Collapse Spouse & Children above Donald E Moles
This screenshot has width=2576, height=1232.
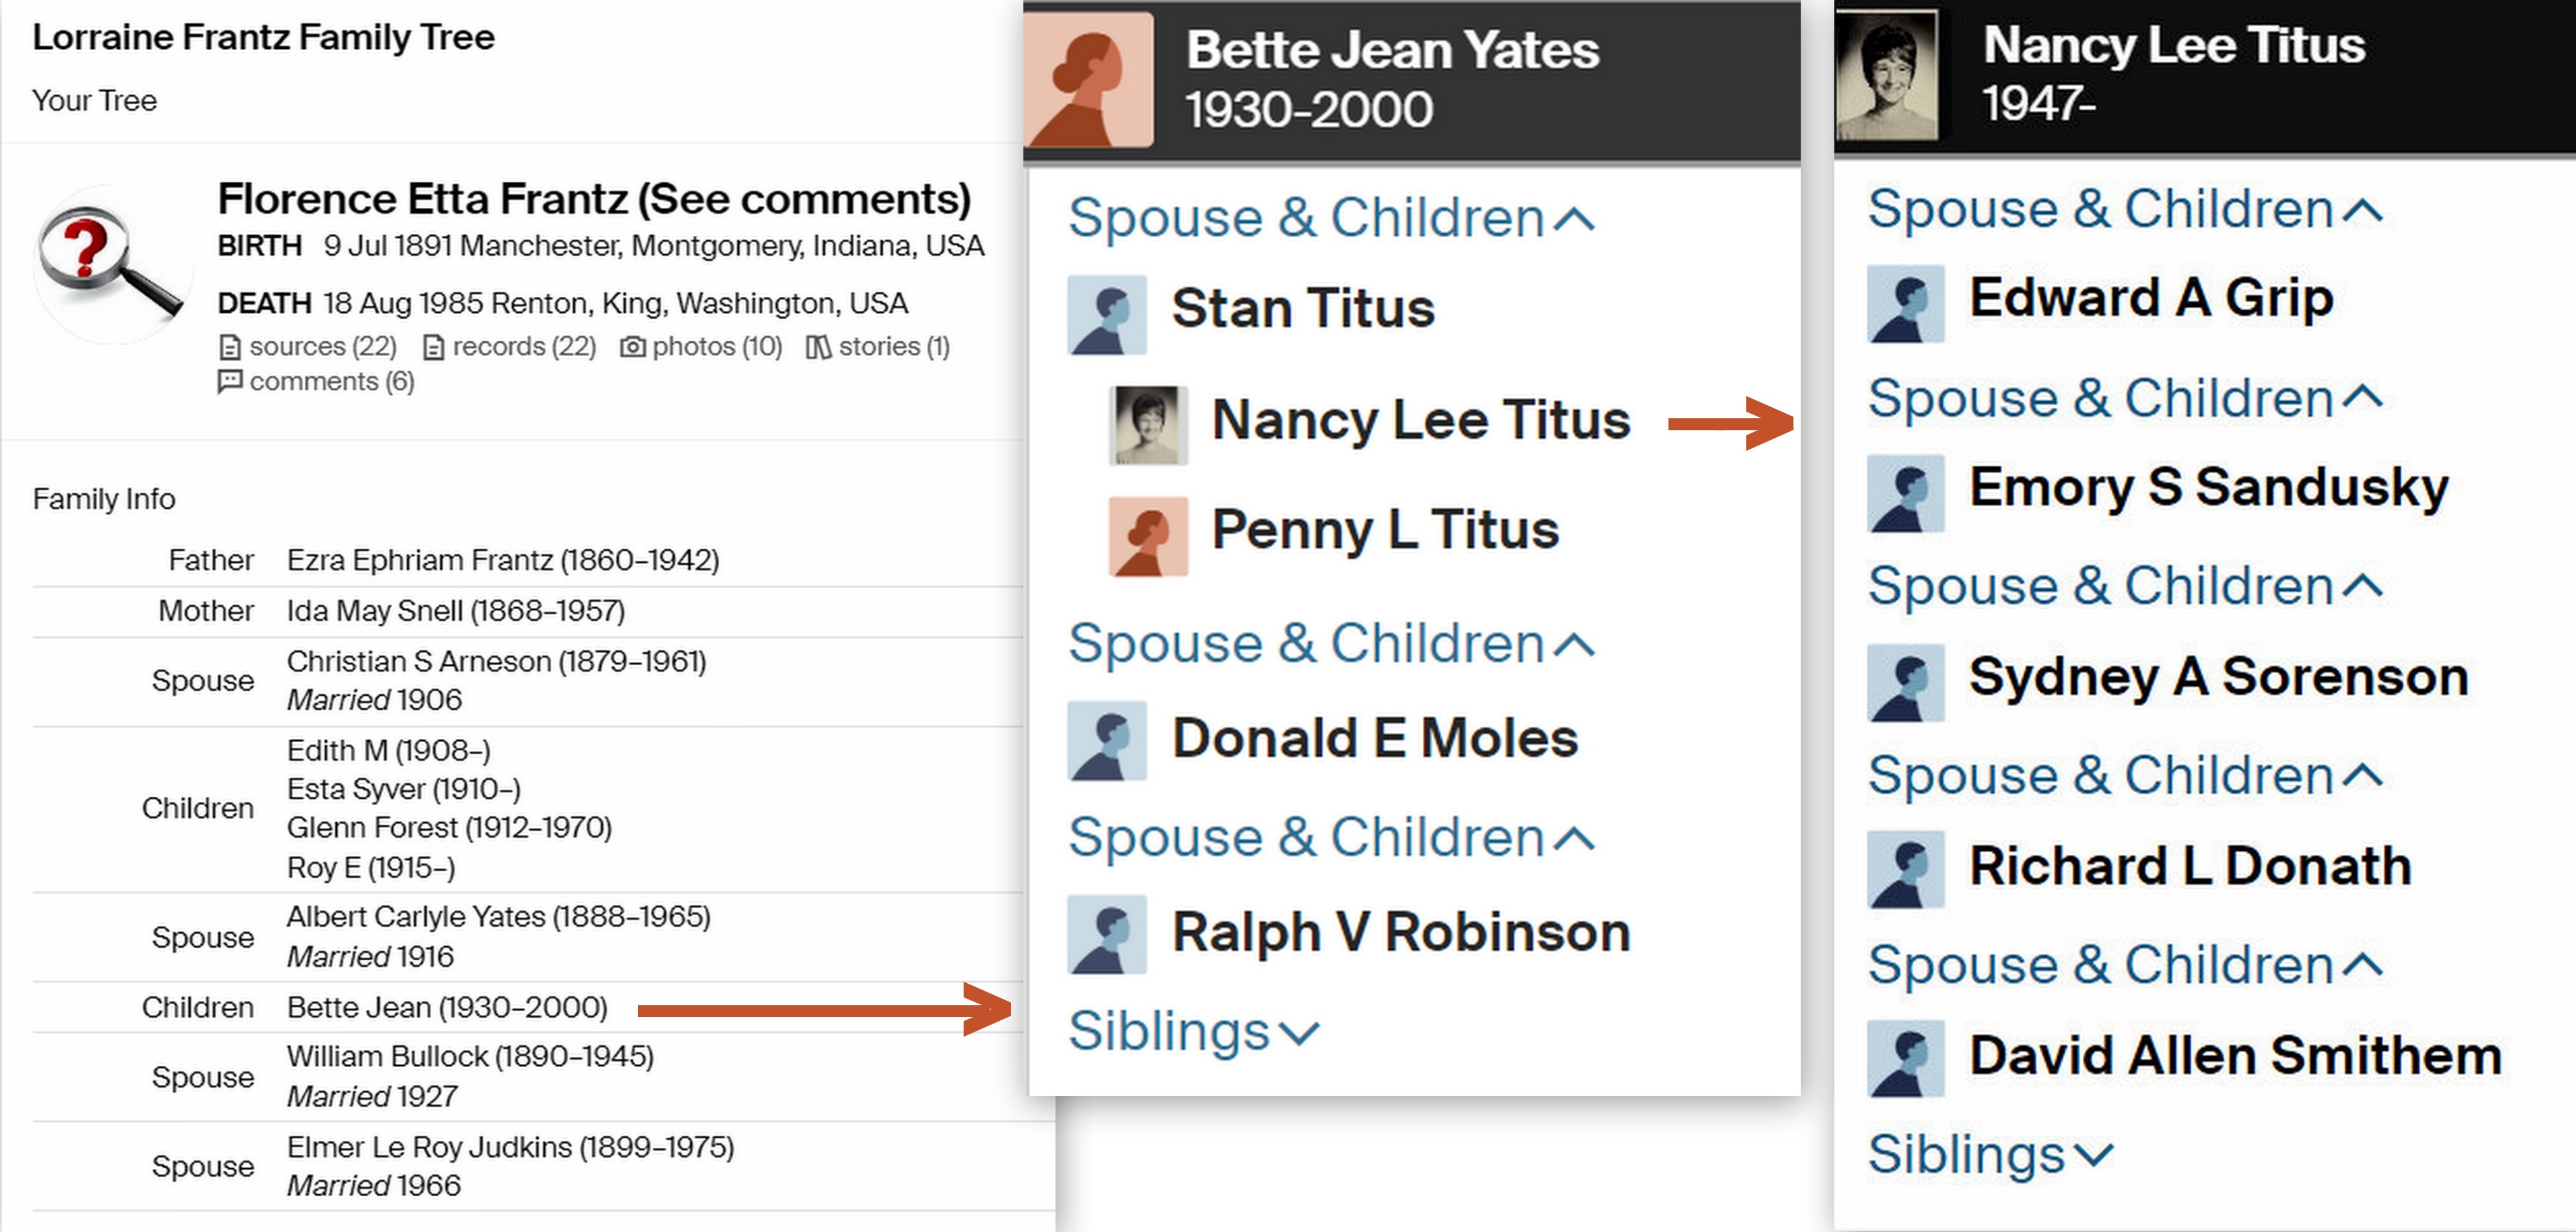(1330, 643)
